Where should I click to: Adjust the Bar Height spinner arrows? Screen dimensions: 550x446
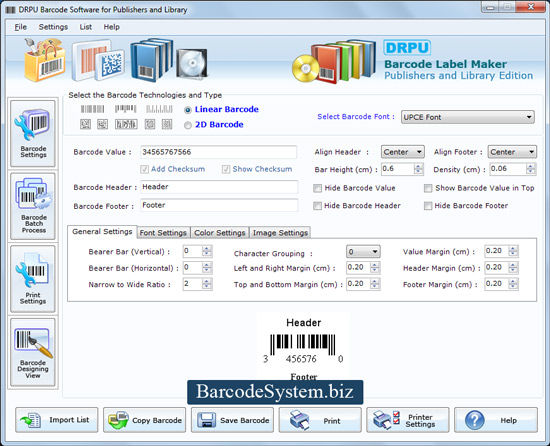tap(418, 169)
